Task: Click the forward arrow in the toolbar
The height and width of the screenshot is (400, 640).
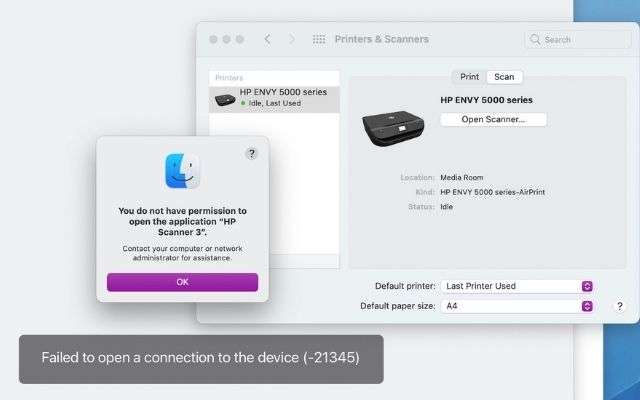Action: [292, 39]
